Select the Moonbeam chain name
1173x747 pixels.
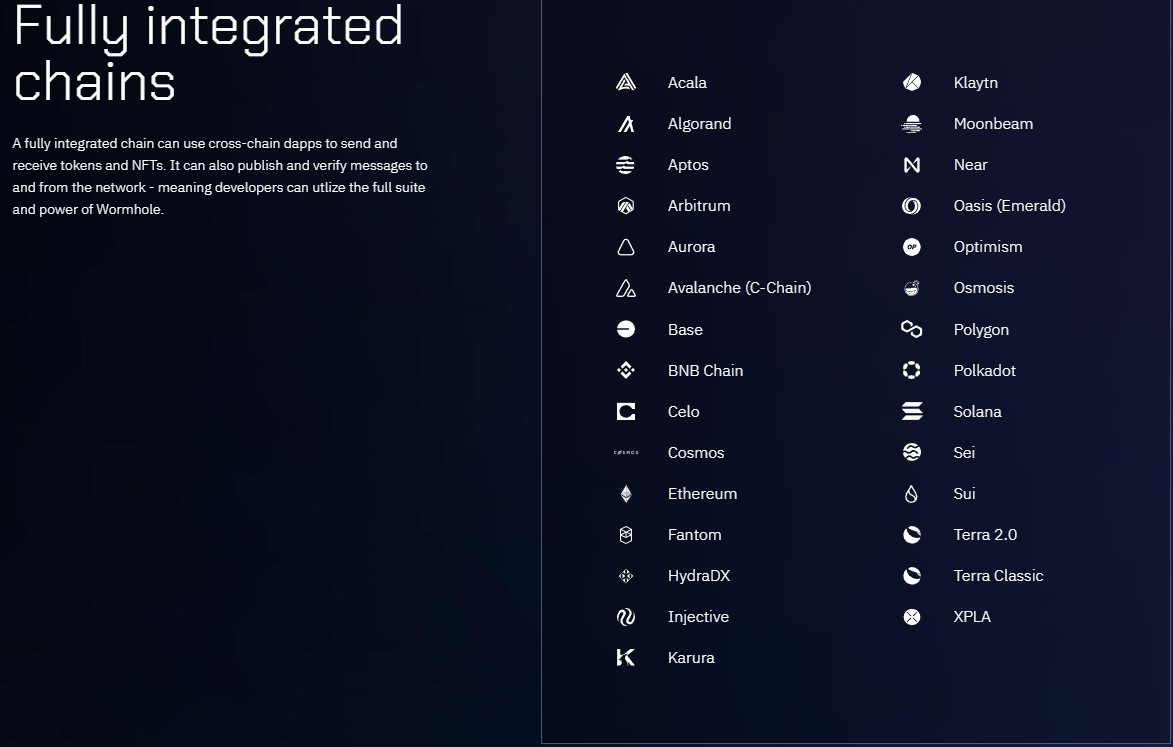tap(993, 124)
